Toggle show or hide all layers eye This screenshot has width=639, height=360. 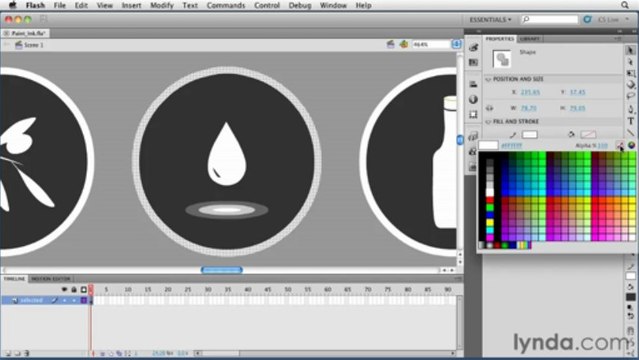pyautogui.click(x=64, y=289)
